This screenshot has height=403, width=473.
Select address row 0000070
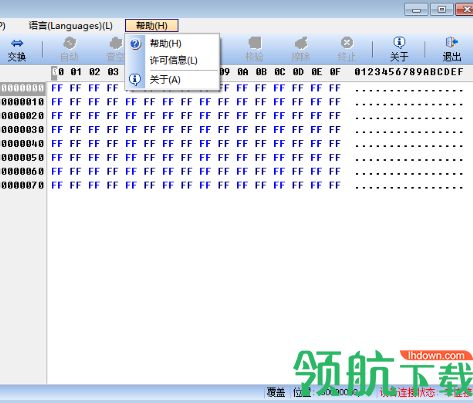point(22,185)
